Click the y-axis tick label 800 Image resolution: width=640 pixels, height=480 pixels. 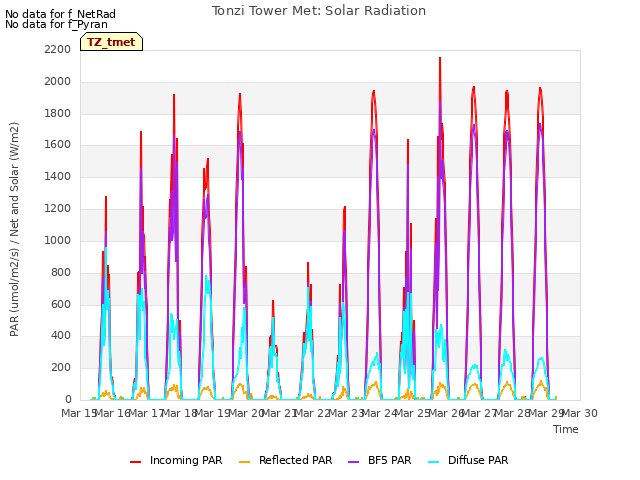[x=61, y=272]
